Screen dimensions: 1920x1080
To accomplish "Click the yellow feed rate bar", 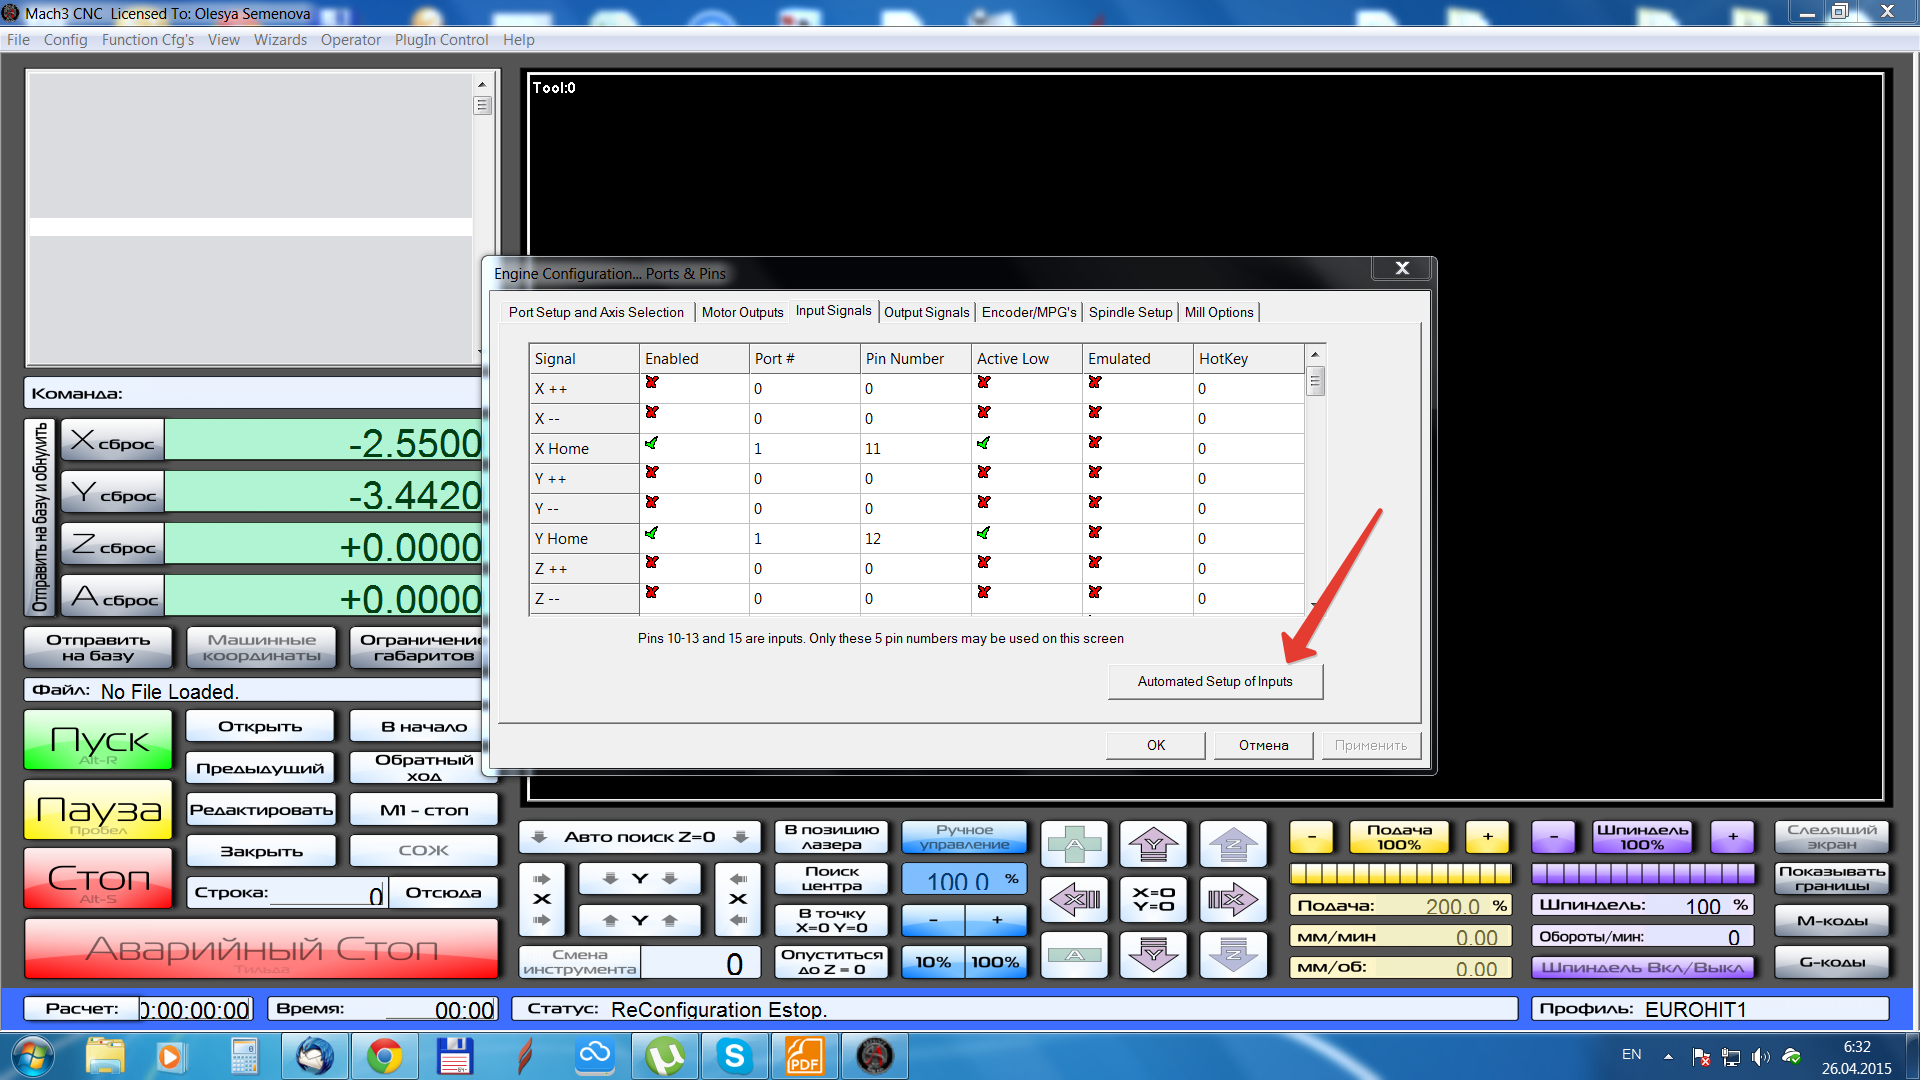I will tap(1400, 874).
